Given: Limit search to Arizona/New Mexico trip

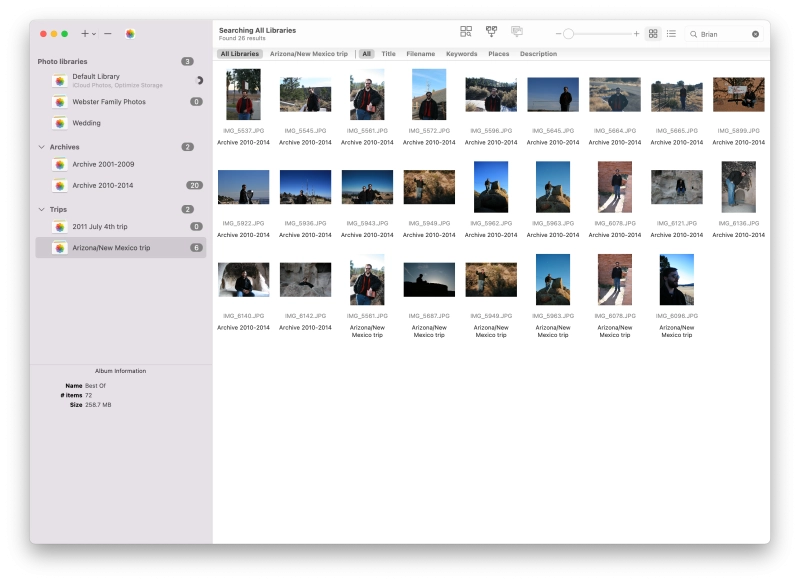Looking at the screenshot, I should [308, 54].
